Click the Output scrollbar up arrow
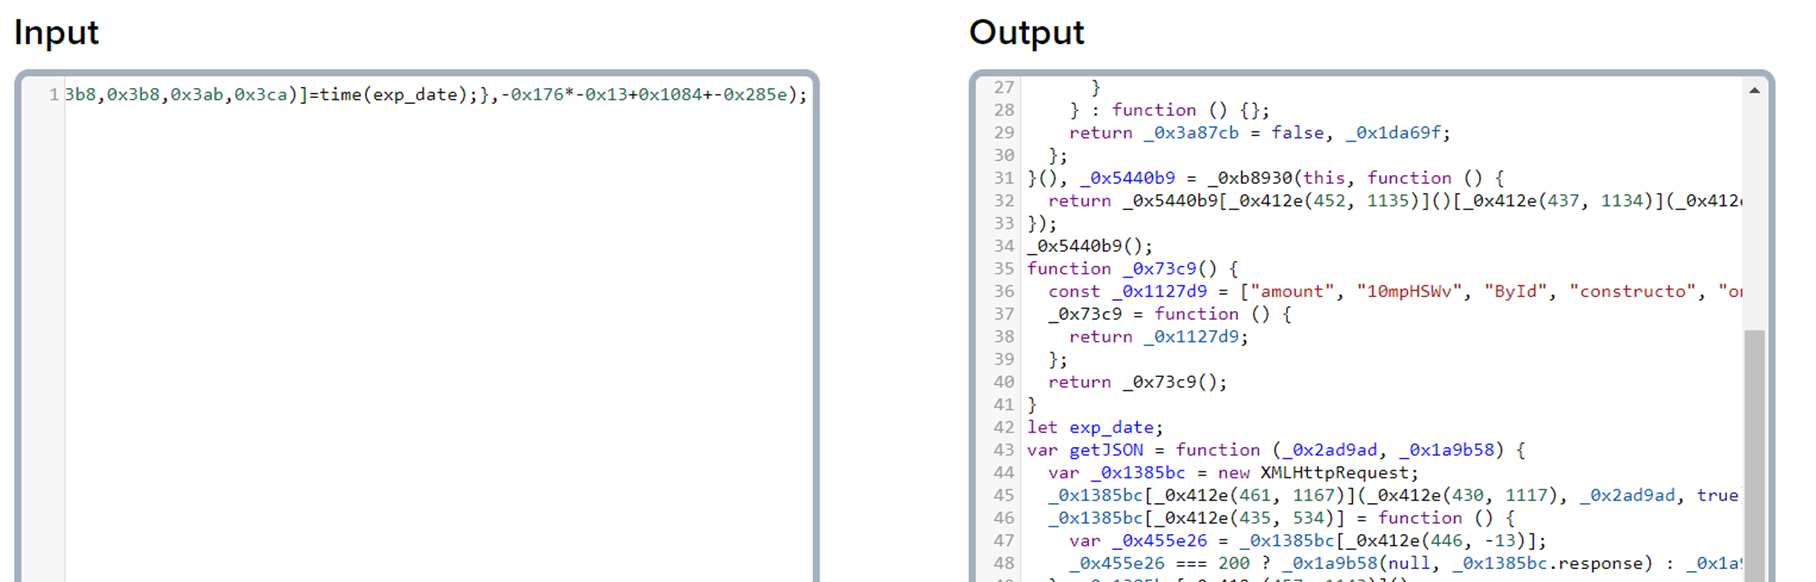This screenshot has height=582, width=1816. click(x=1754, y=91)
